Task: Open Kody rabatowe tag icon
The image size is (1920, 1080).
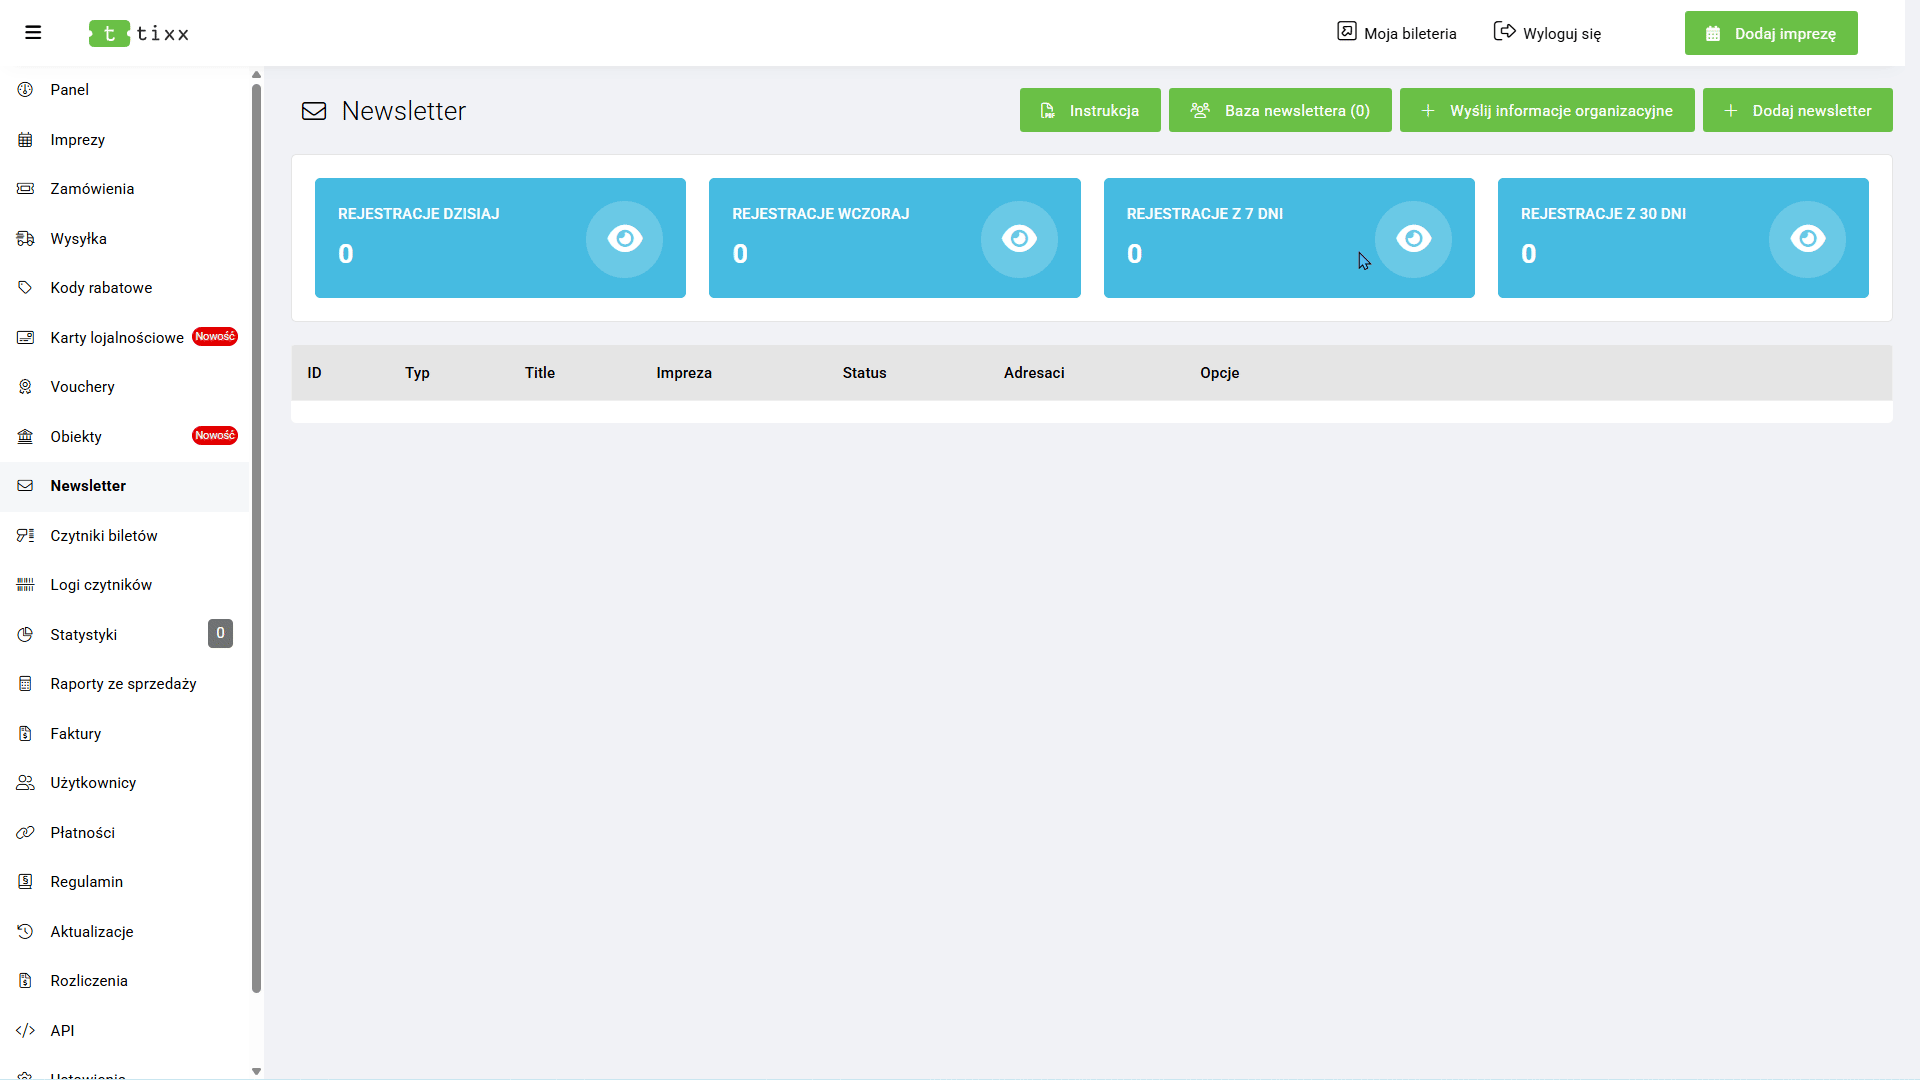Action: tap(26, 288)
